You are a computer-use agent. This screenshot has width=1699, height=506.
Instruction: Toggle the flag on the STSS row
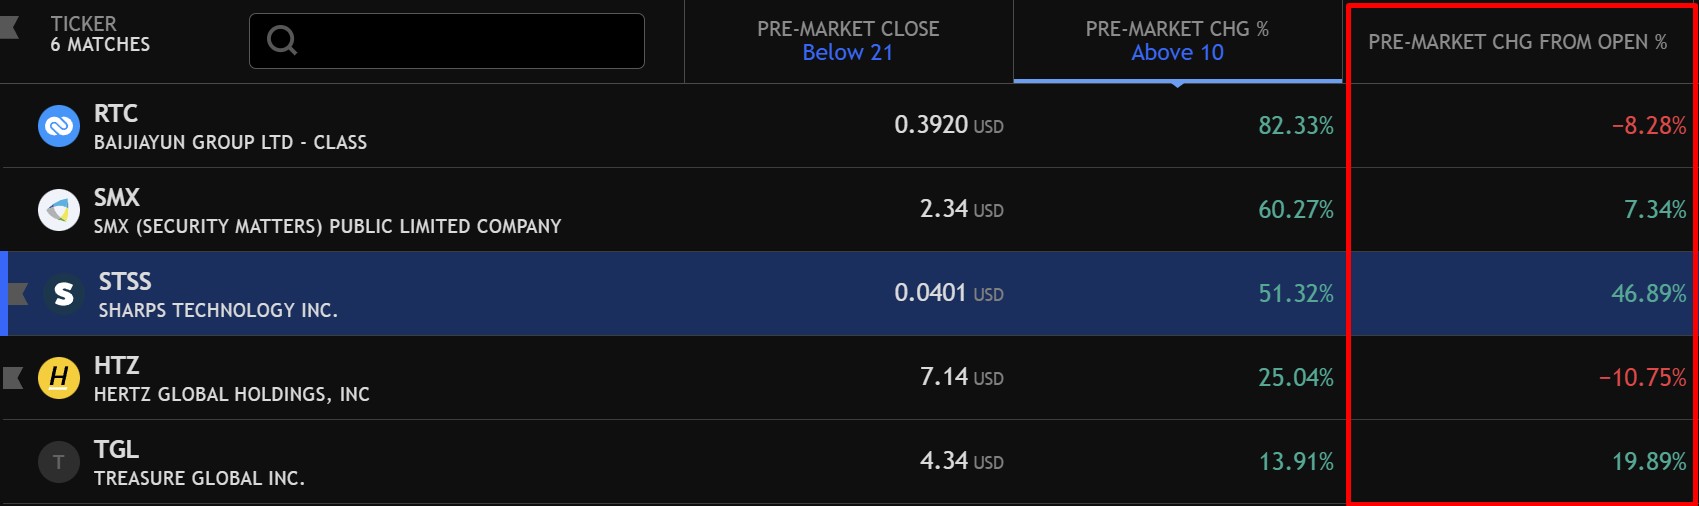point(18,293)
